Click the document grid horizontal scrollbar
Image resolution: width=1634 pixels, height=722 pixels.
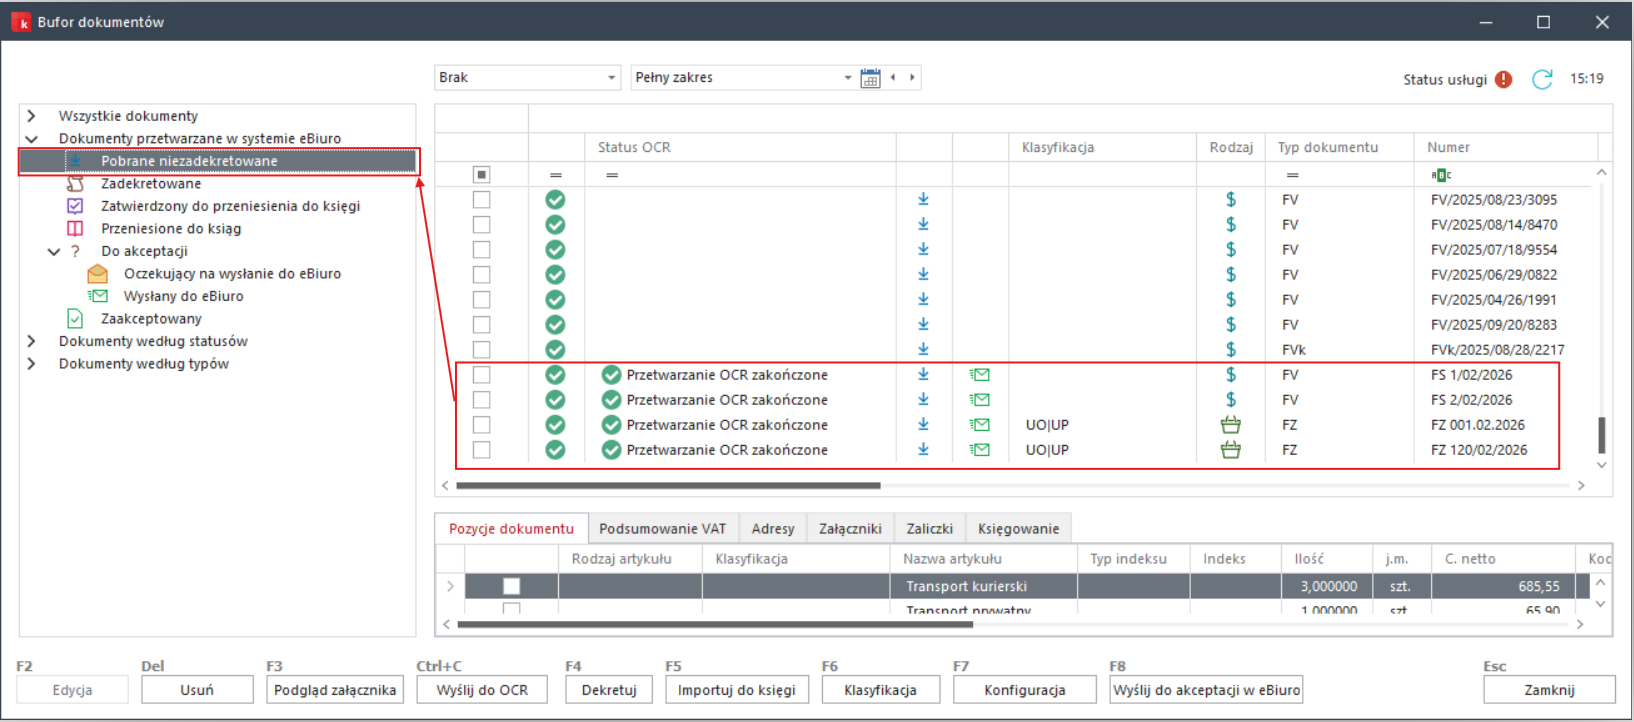(668, 486)
